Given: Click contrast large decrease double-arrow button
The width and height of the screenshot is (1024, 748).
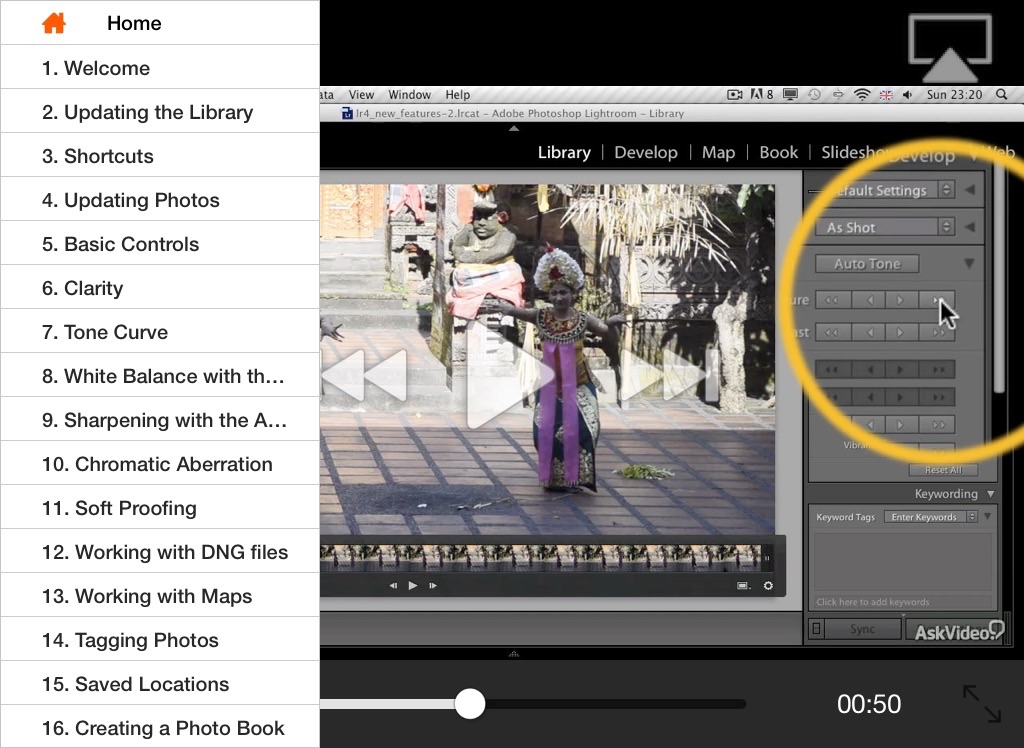Looking at the screenshot, I should tap(831, 332).
